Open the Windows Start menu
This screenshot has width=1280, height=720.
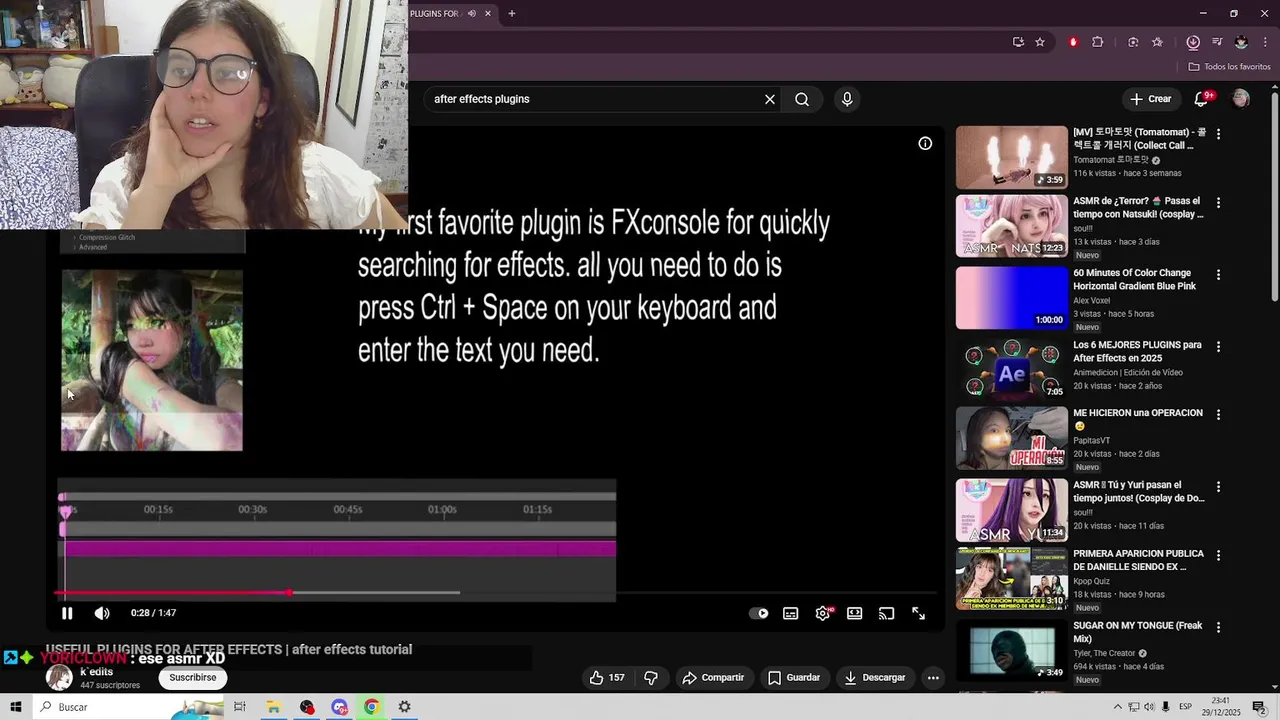(16, 707)
